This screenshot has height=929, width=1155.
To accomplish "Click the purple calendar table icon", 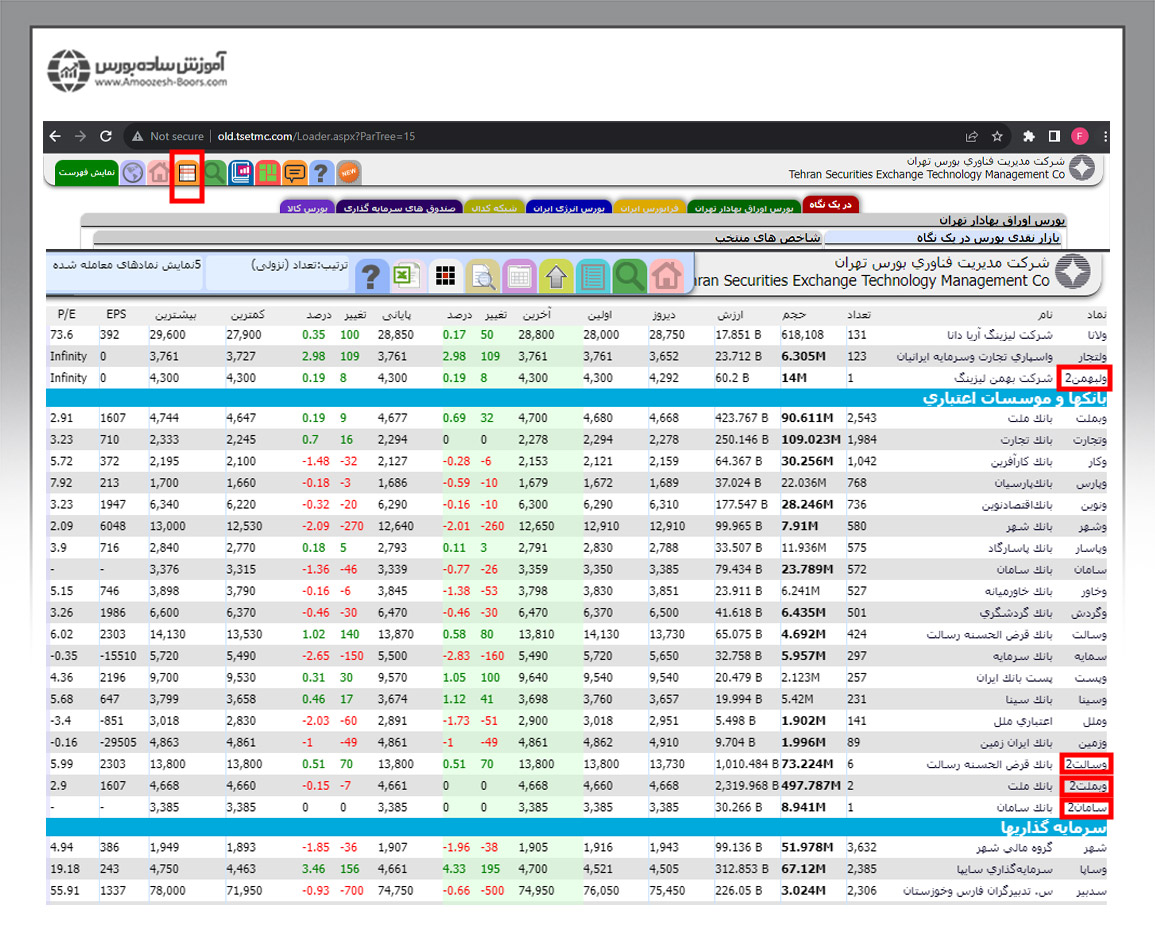I will point(519,276).
